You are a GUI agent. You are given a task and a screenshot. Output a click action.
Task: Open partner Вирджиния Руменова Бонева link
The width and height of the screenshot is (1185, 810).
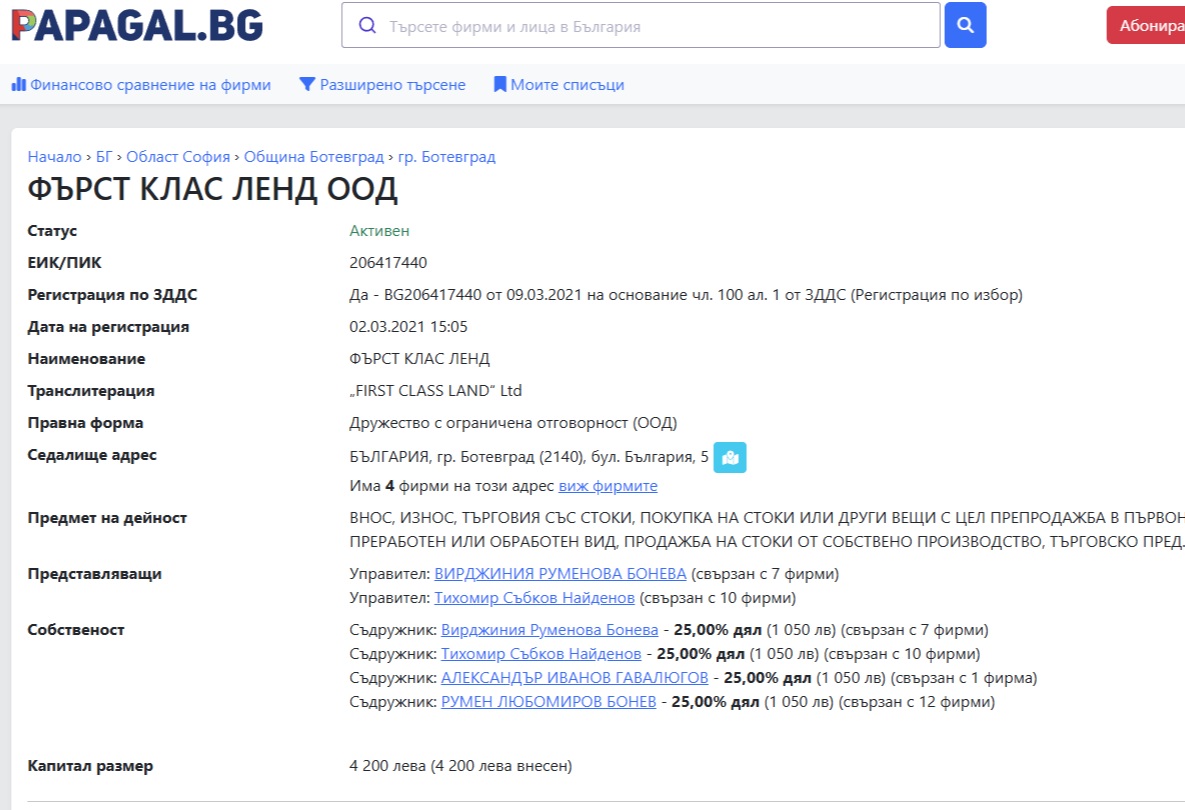tap(549, 630)
